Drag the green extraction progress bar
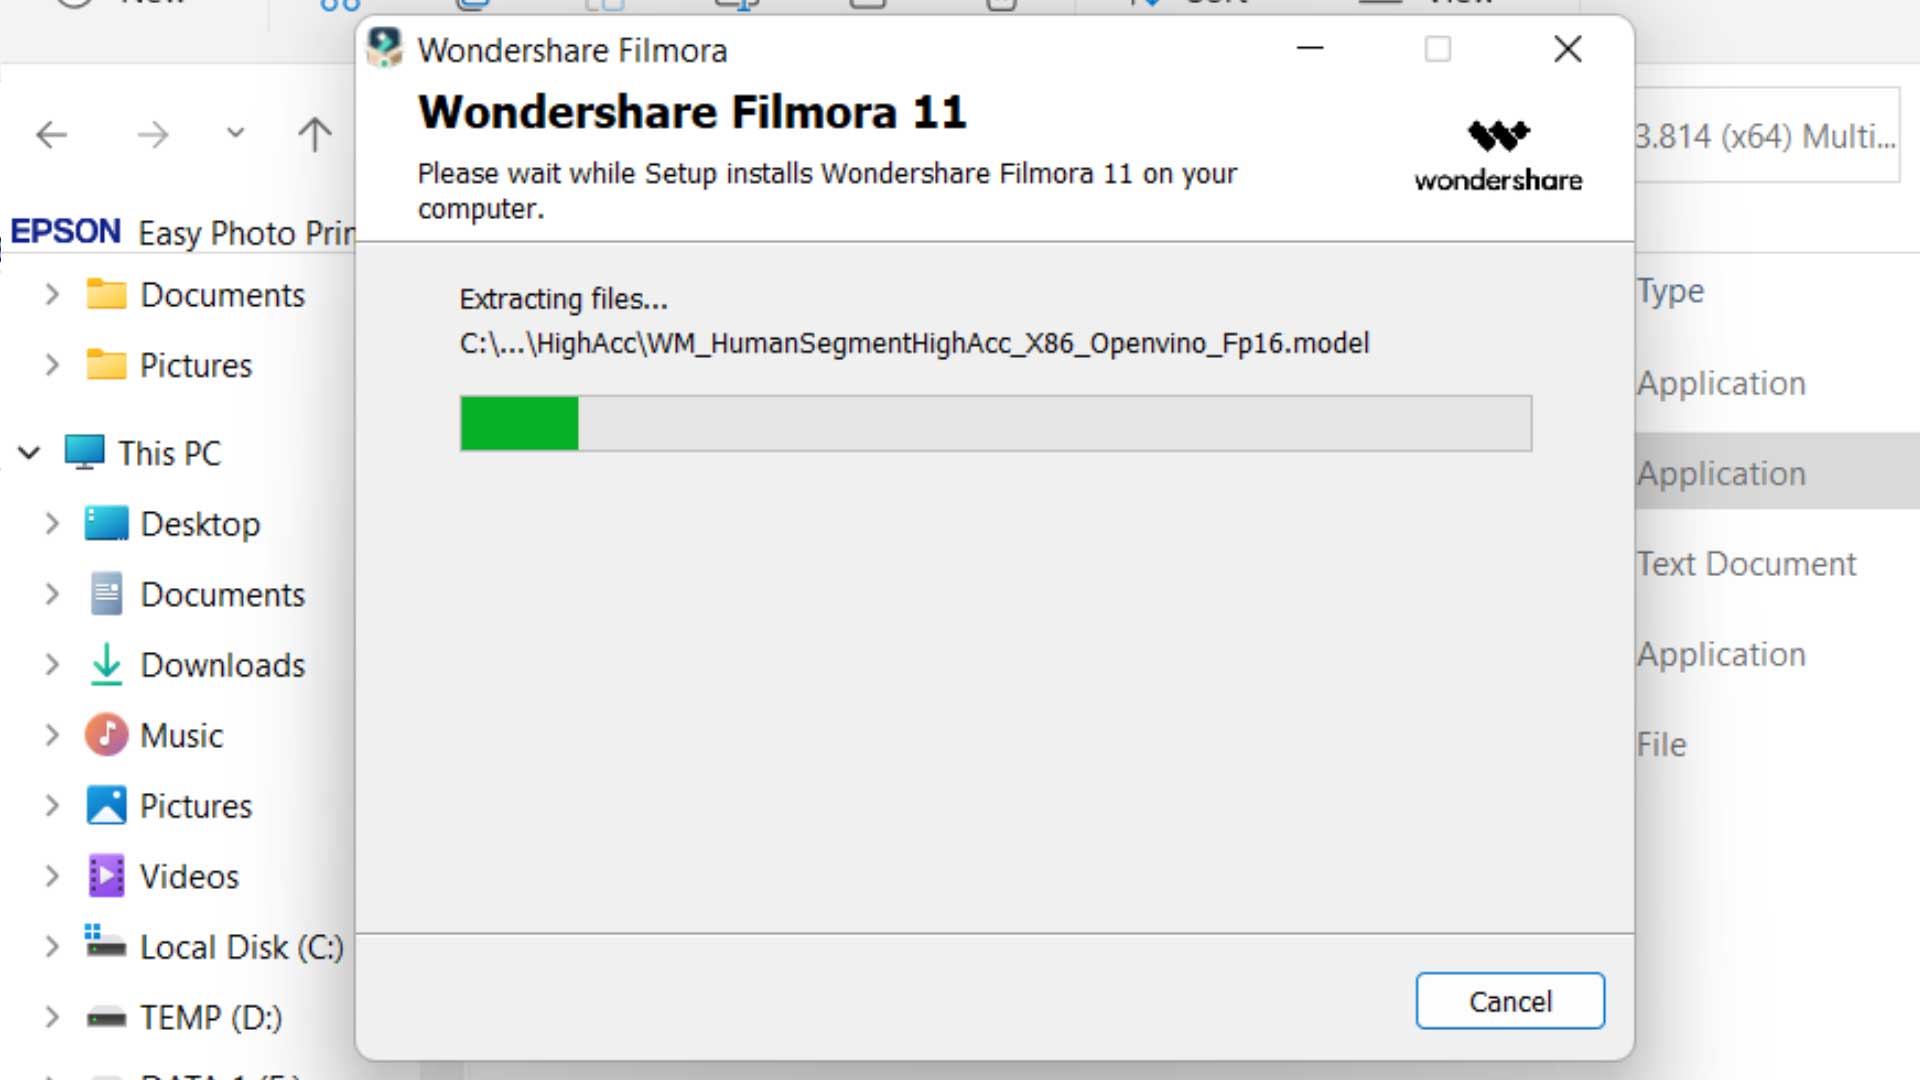1920x1080 pixels. click(x=518, y=422)
